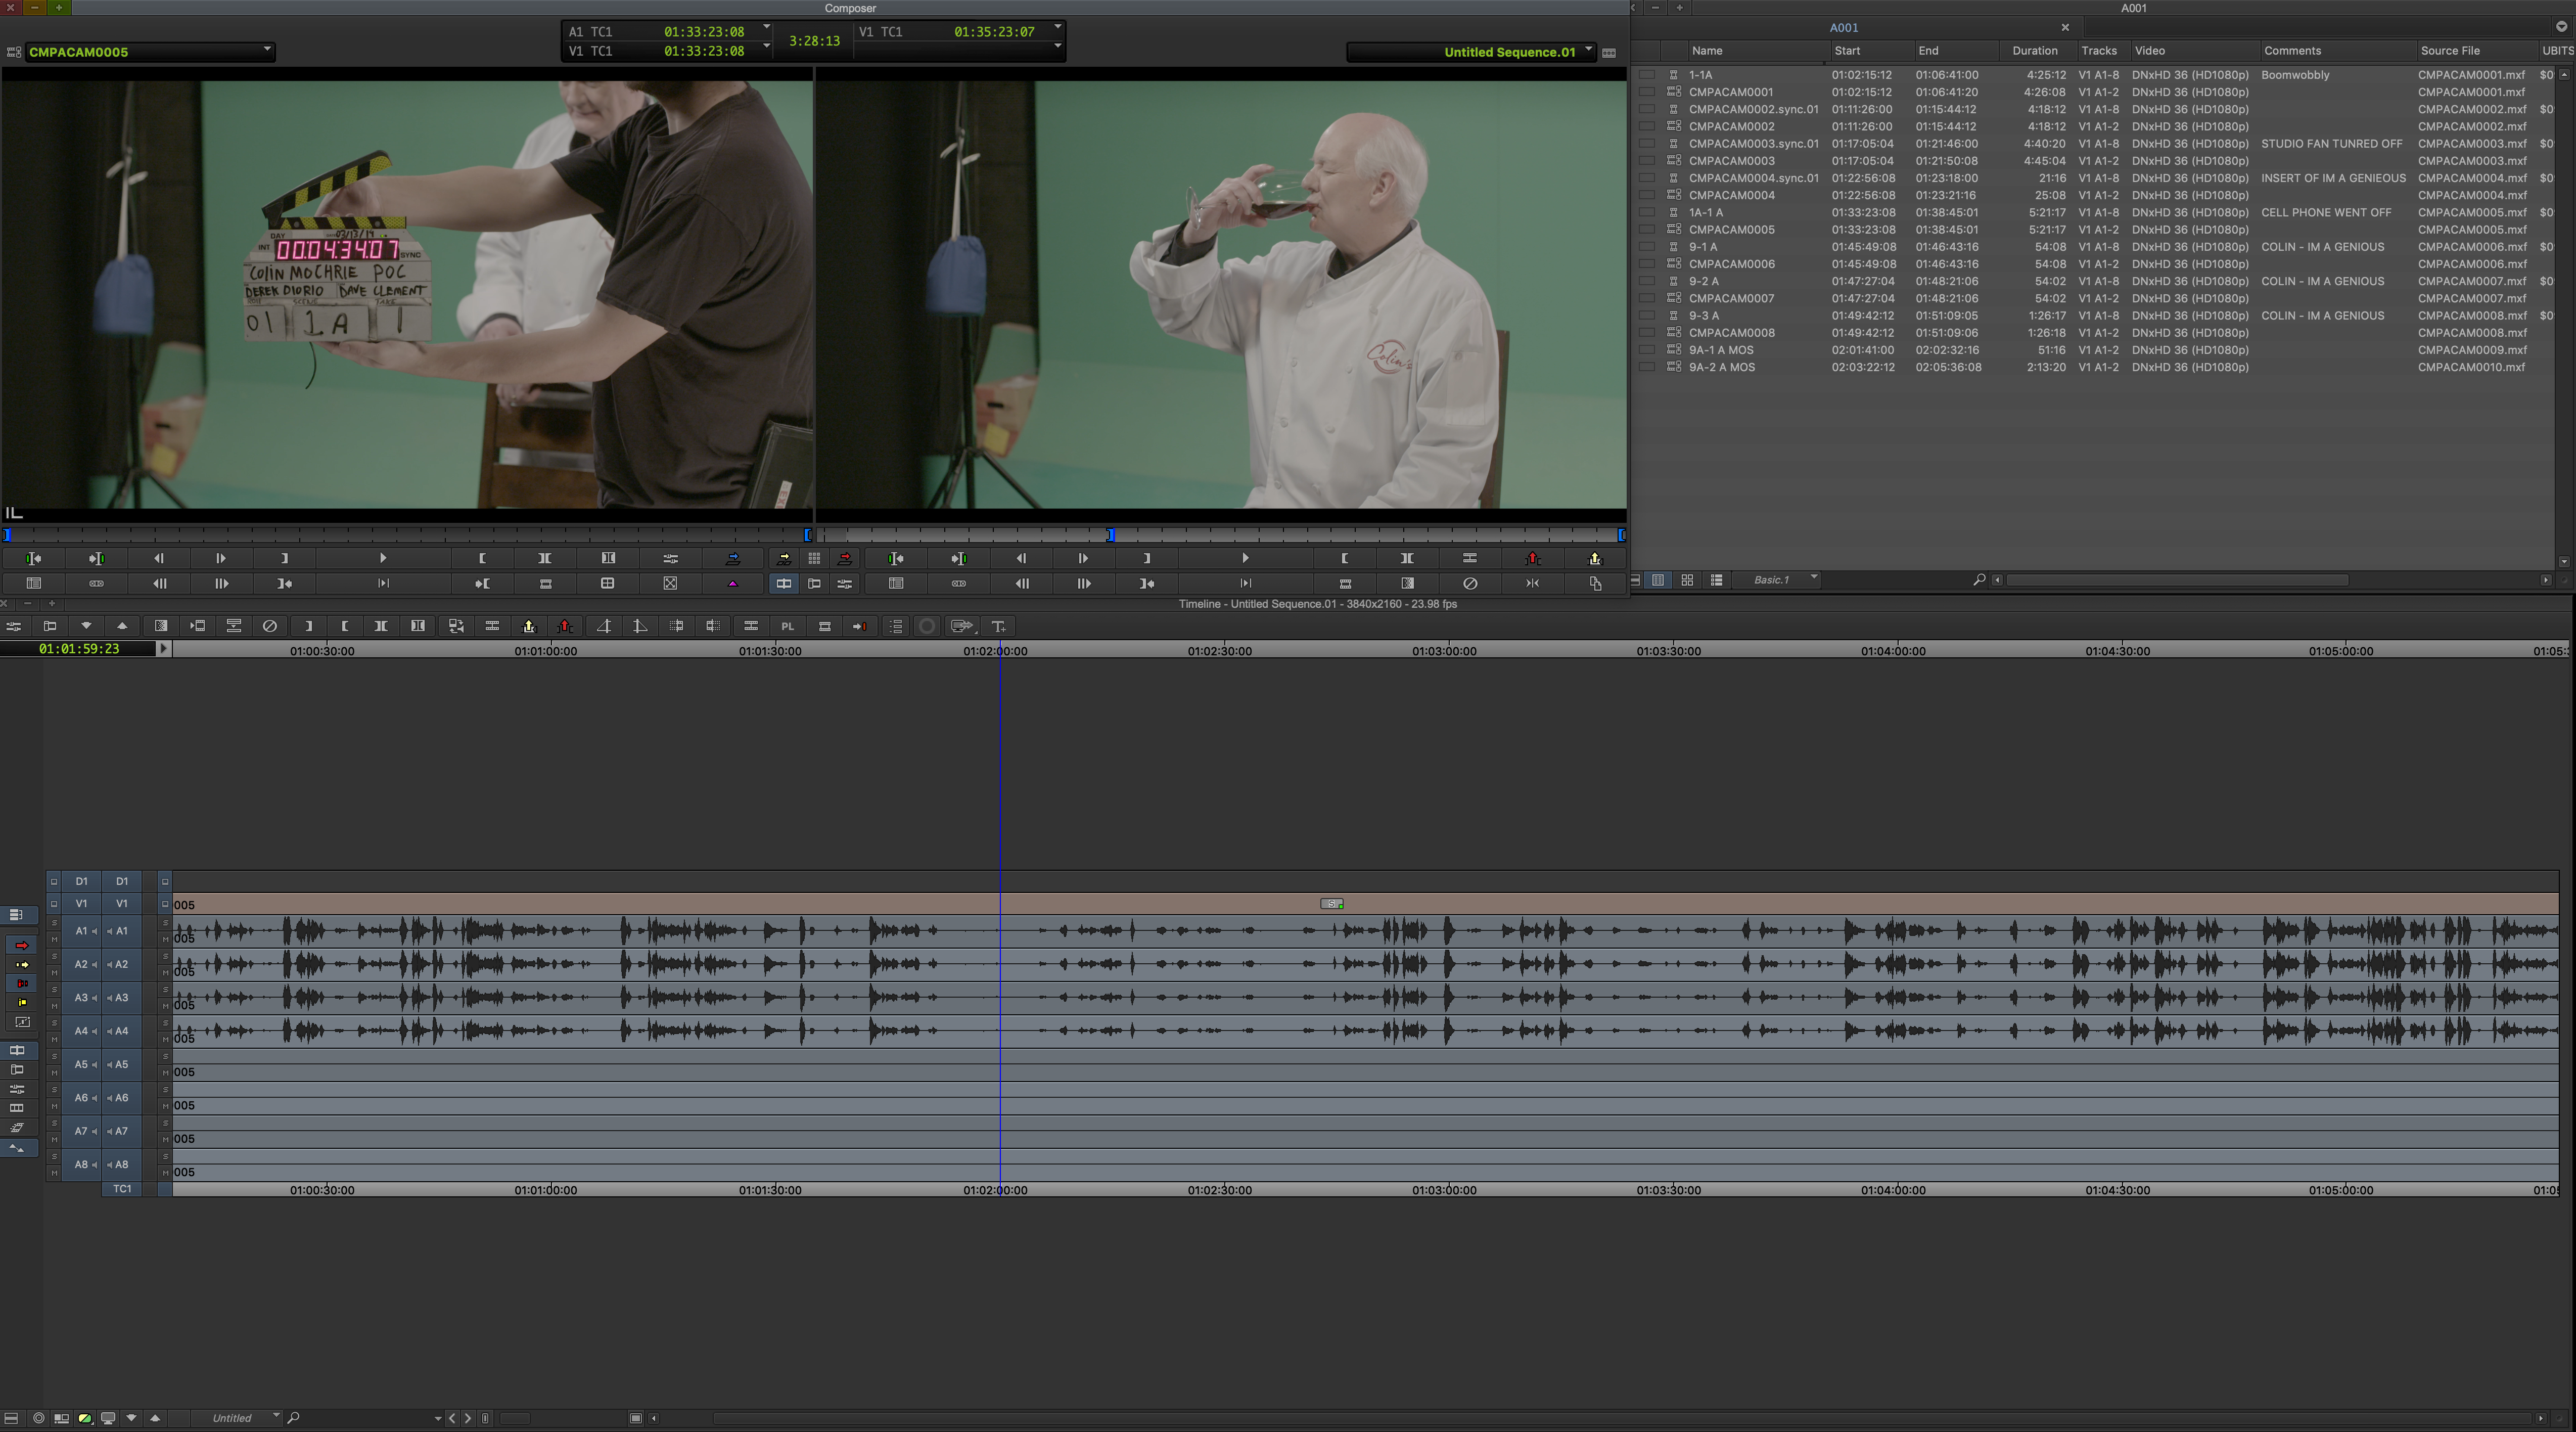This screenshot has height=1432, width=2576.
Task: Open the Title tool in timeline toolbar
Action: coord(998,626)
